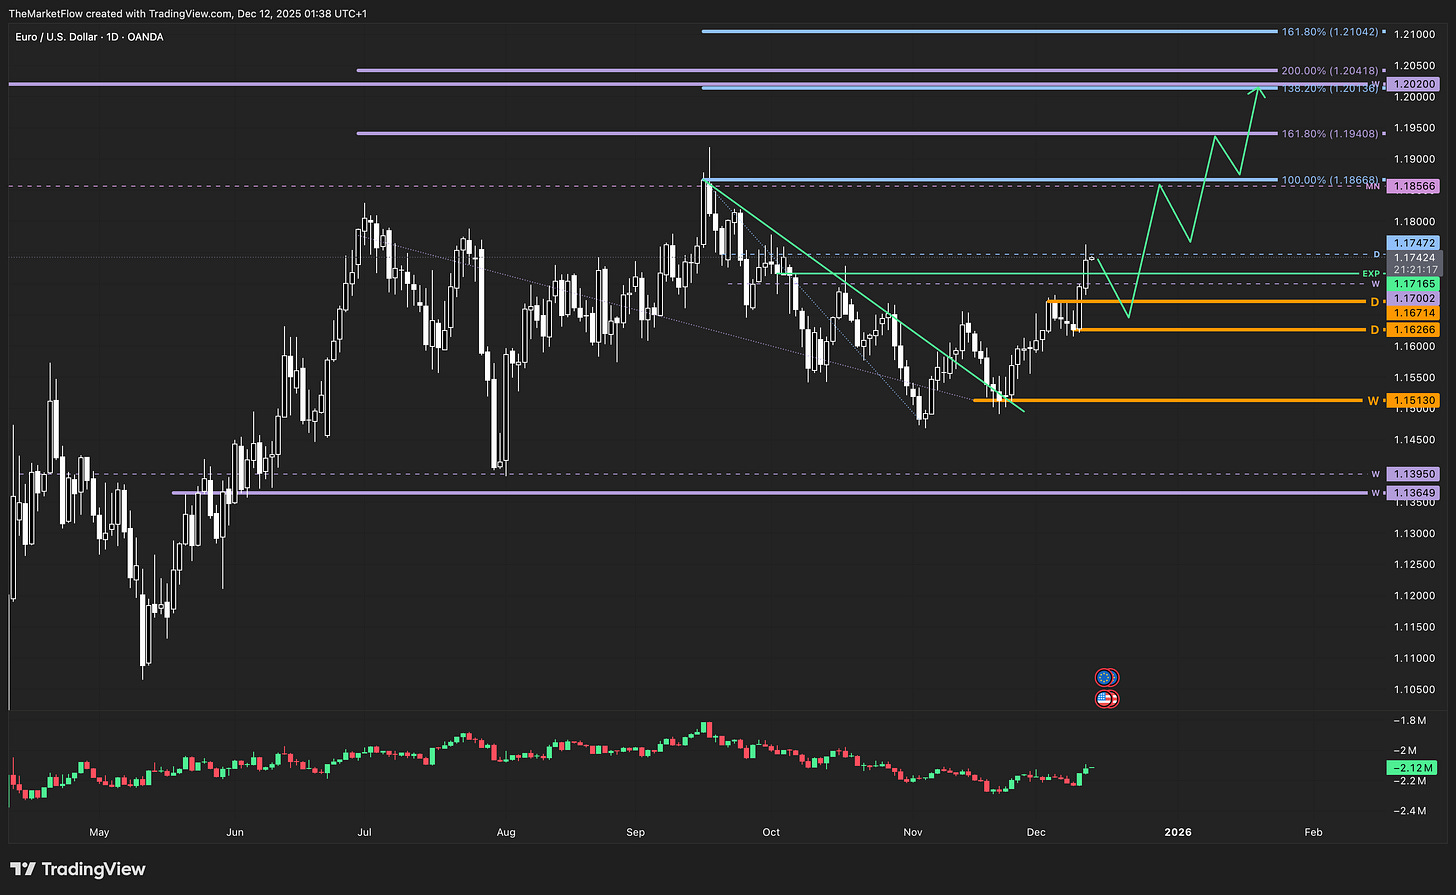1456x895 pixels.
Task: Select the Feb label on time axis
Action: coord(1314,832)
